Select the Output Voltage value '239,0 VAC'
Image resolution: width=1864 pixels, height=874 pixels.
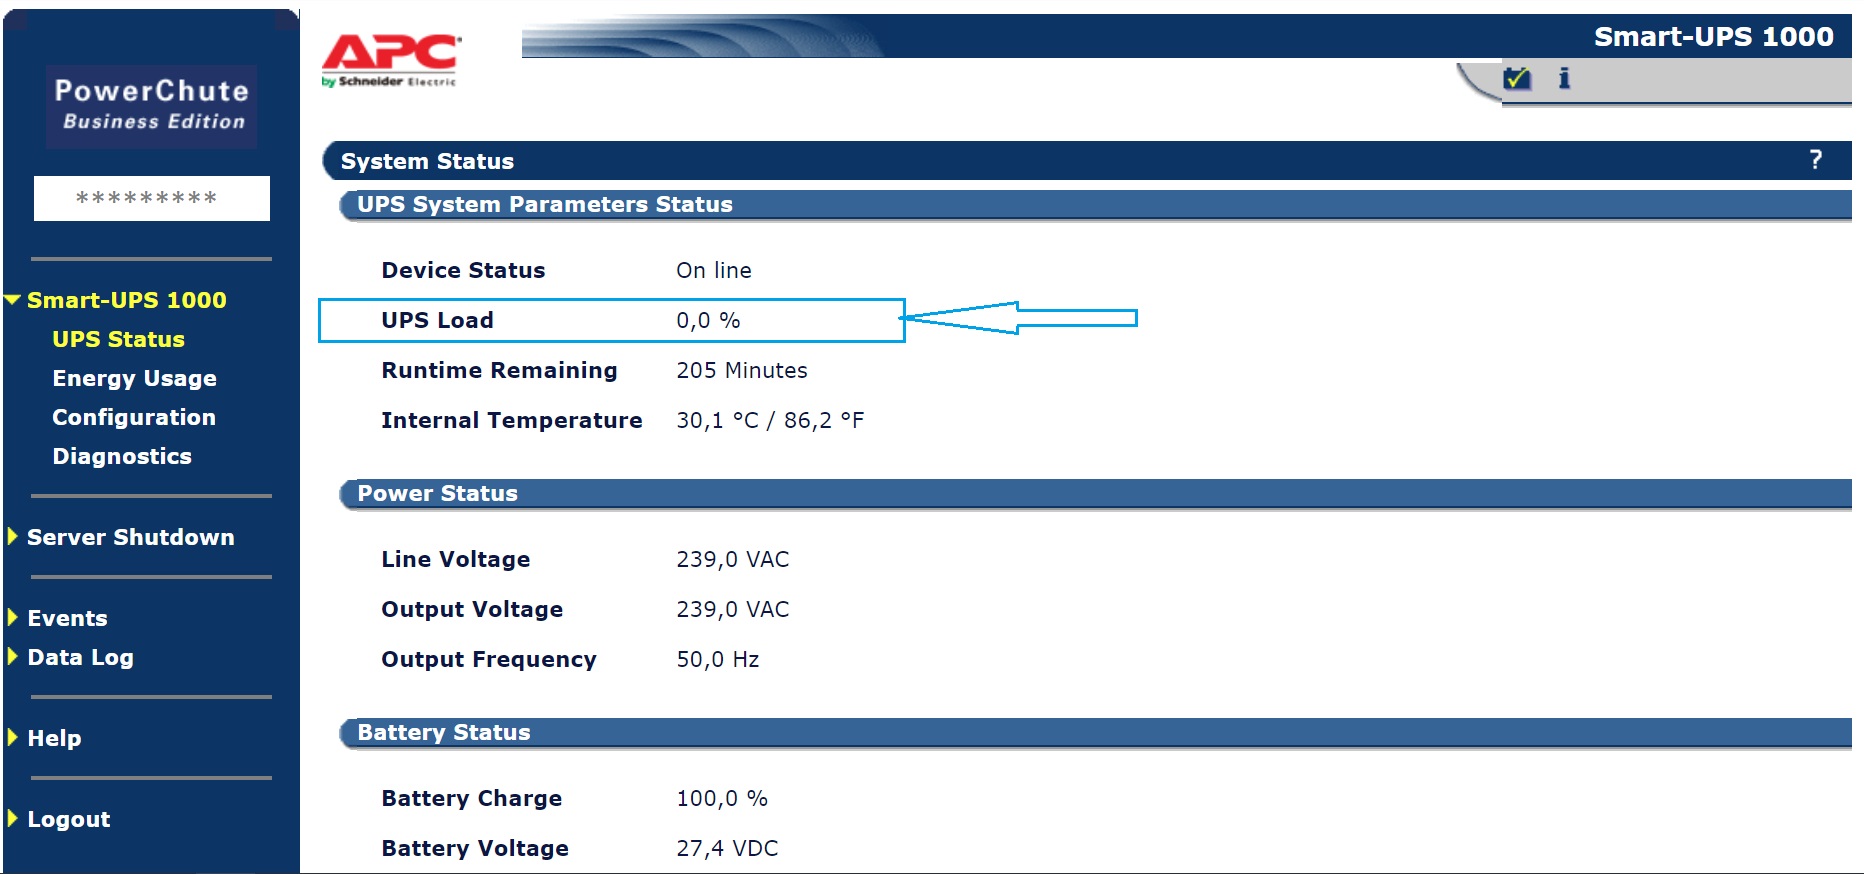pos(733,609)
